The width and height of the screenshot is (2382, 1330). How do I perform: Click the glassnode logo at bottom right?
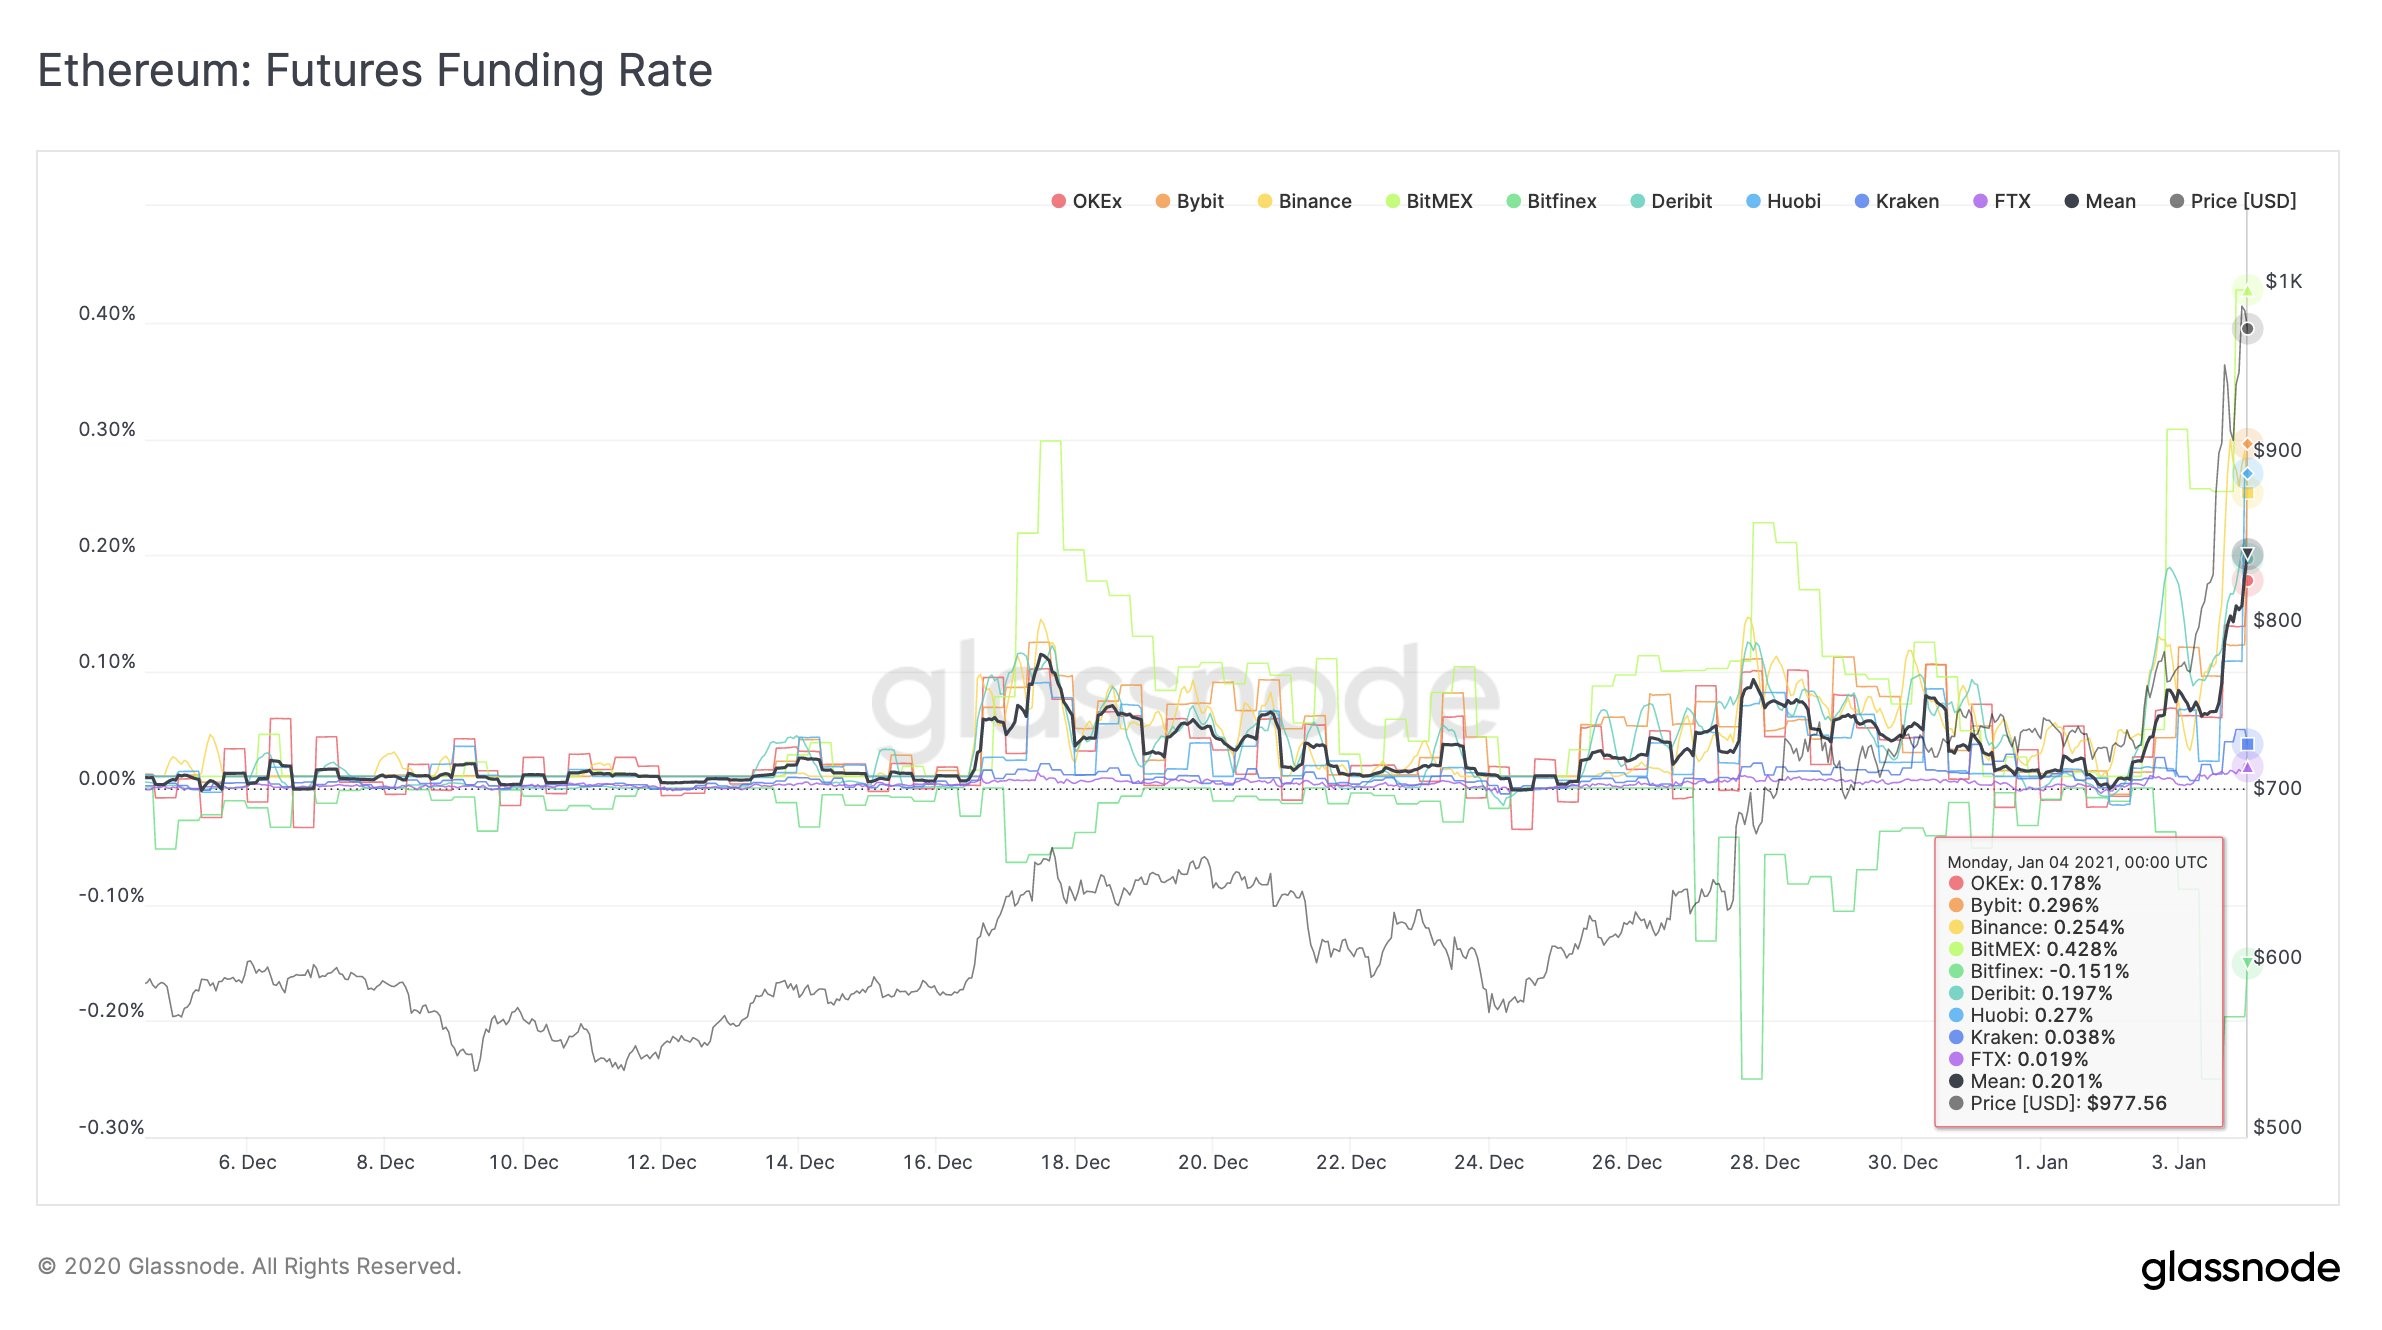2240,1269
